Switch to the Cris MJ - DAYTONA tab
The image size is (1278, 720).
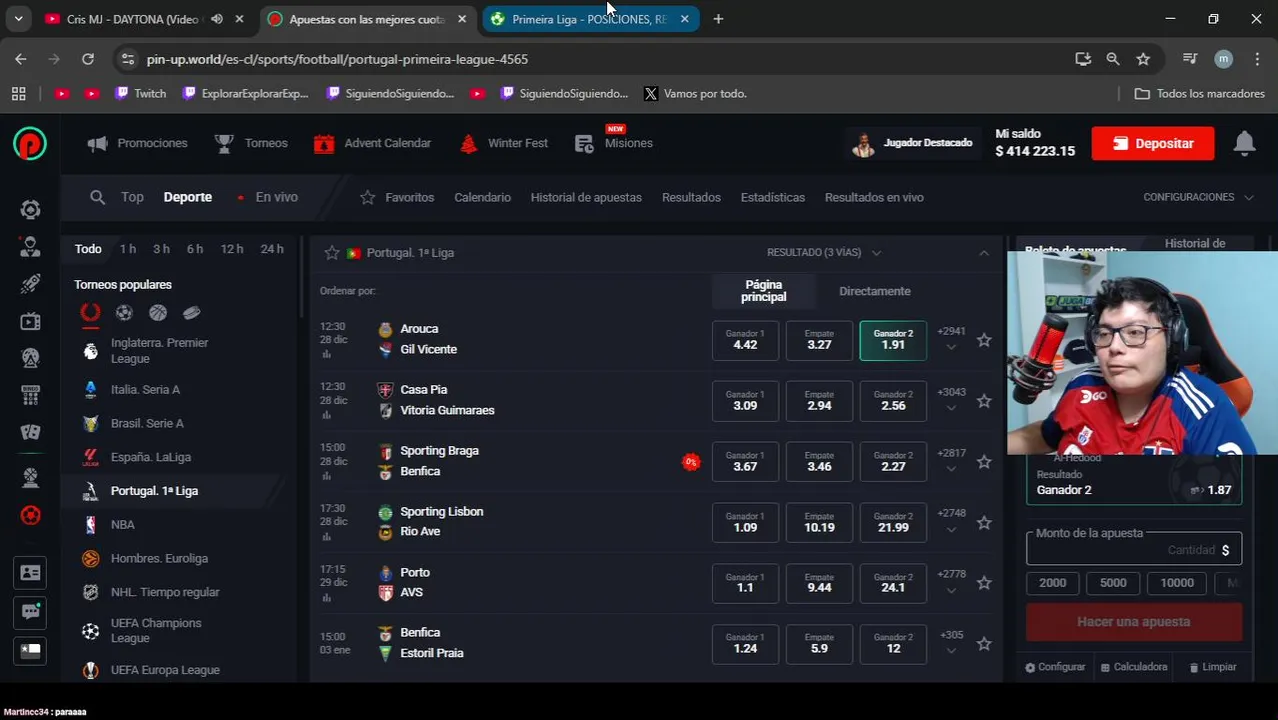[x=146, y=19]
